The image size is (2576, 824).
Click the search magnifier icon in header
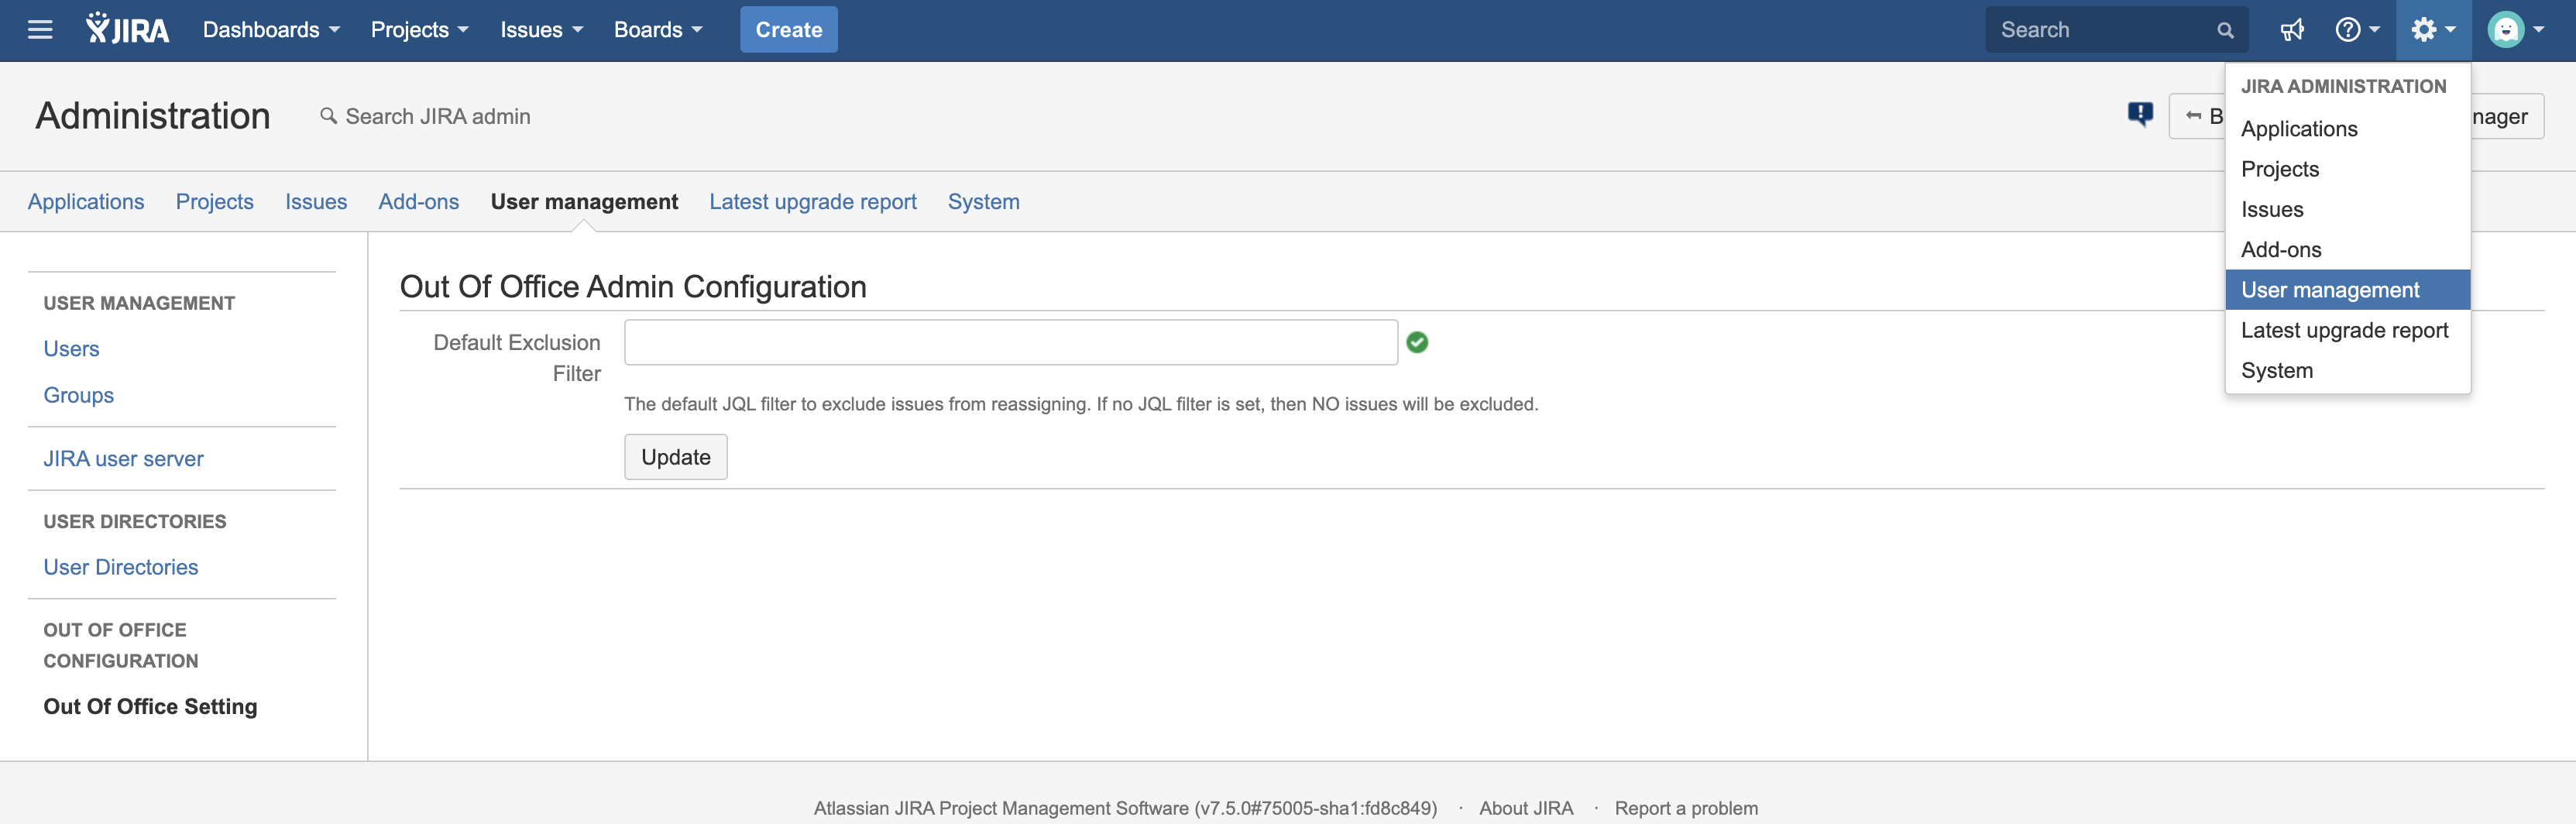(2225, 30)
